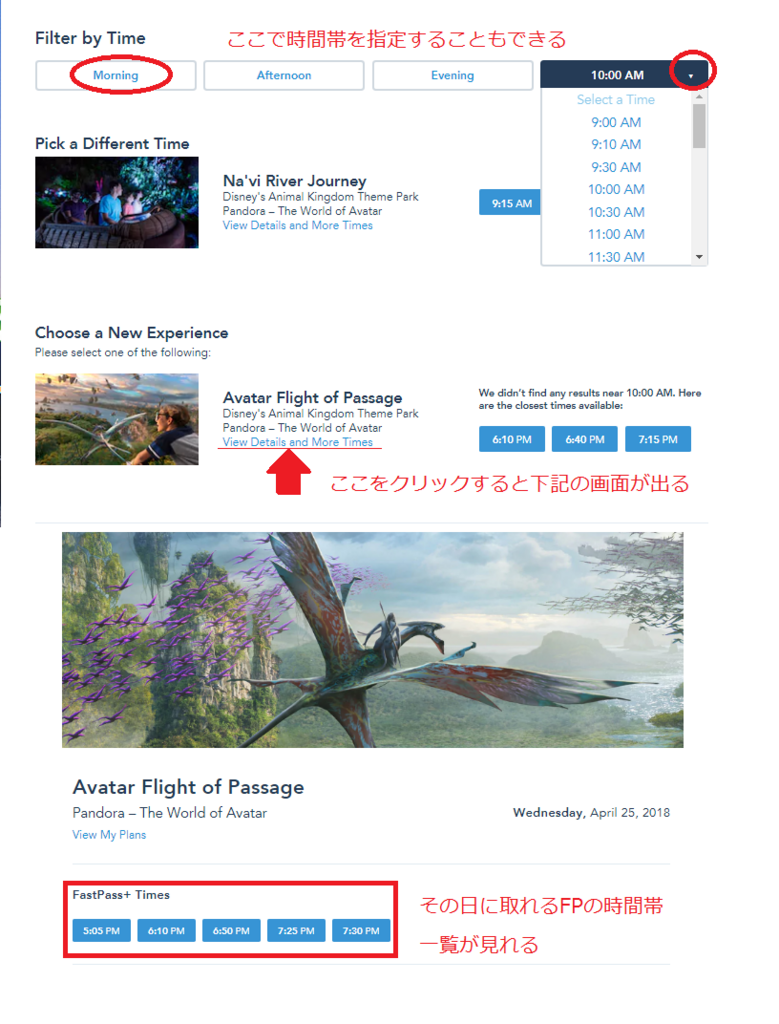Pick the 9:15 AM time for Na'vi River Journey
779x1024 pixels.
pos(511,203)
